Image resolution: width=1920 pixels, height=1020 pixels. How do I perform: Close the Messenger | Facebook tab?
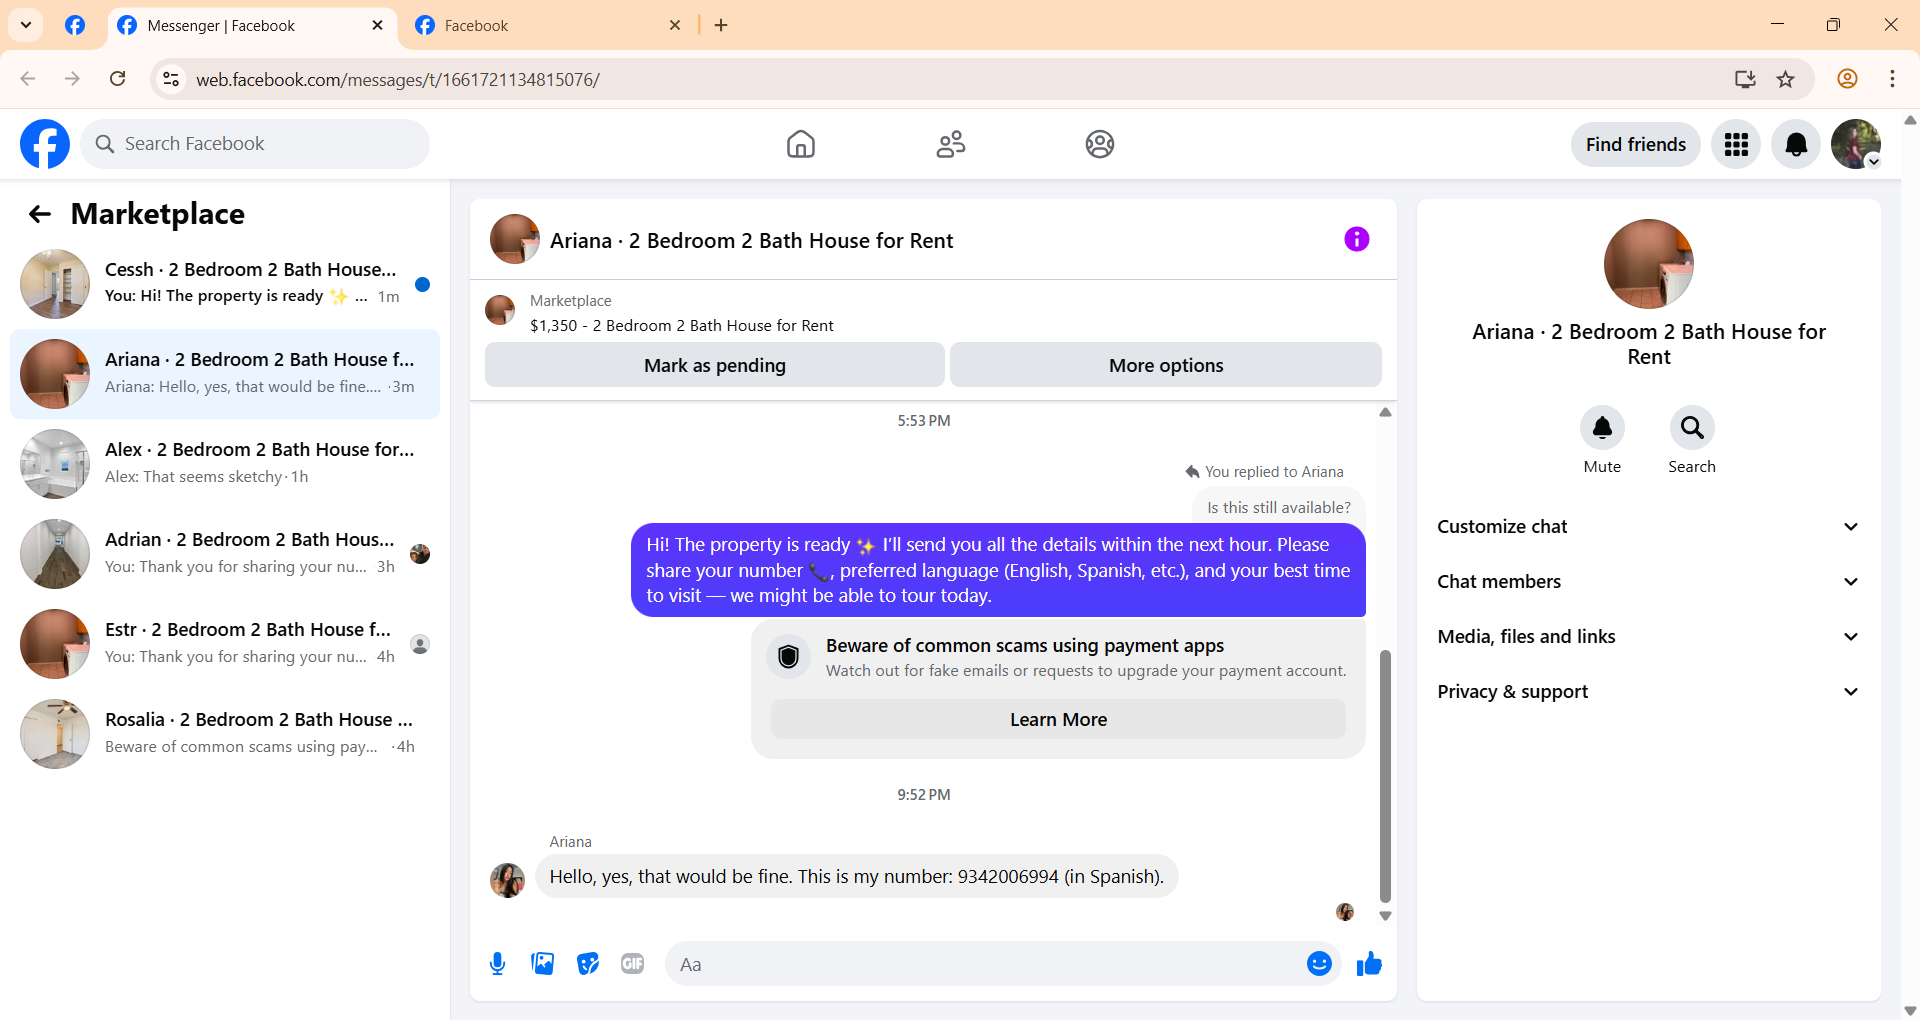(377, 25)
